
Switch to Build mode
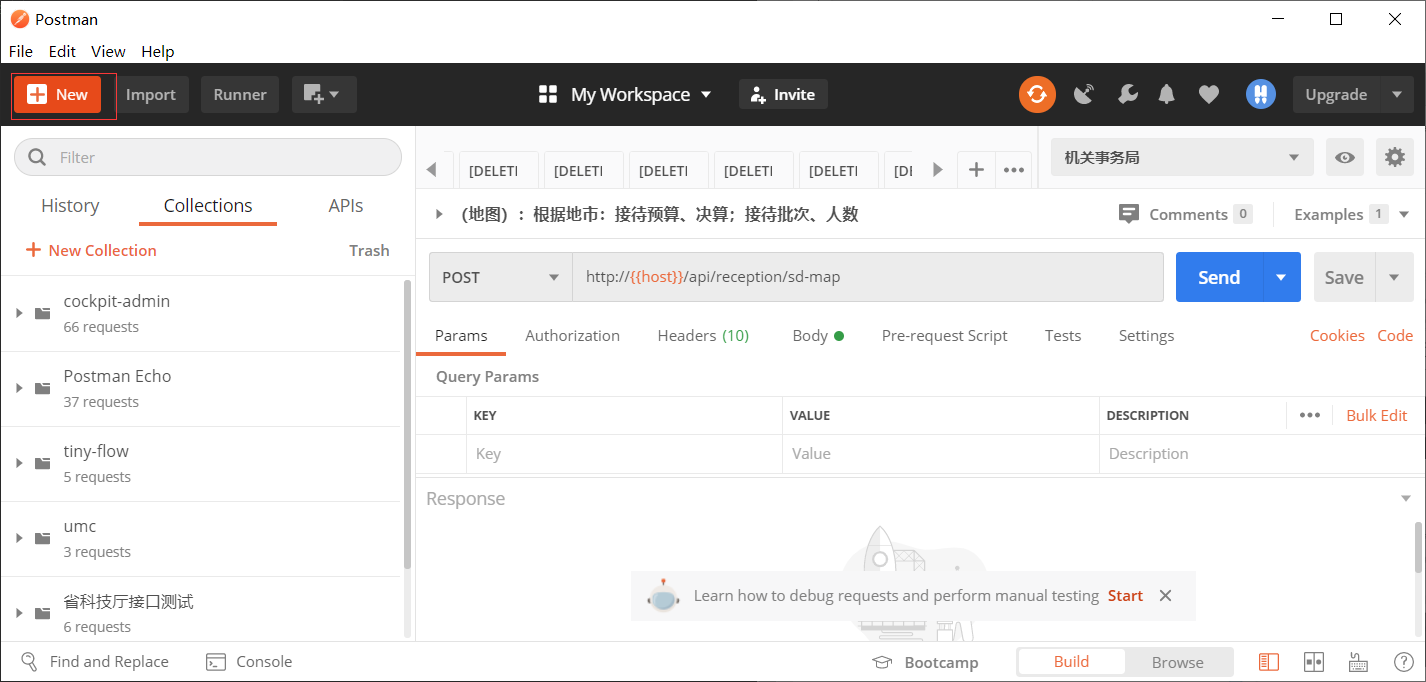[x=1071, y=662]
